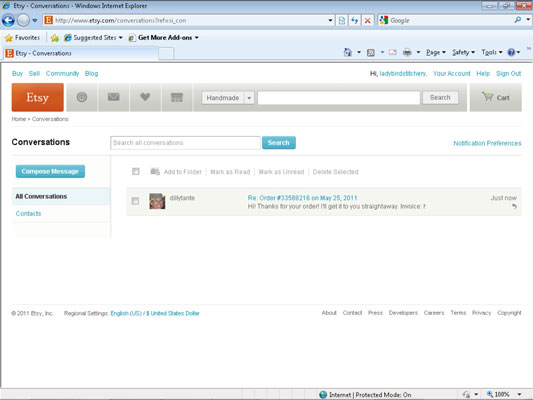The height and width of the screenshot is (400, 533).
Task: Expand the Page menu in command bar
Action: click(x=436, y=52)
